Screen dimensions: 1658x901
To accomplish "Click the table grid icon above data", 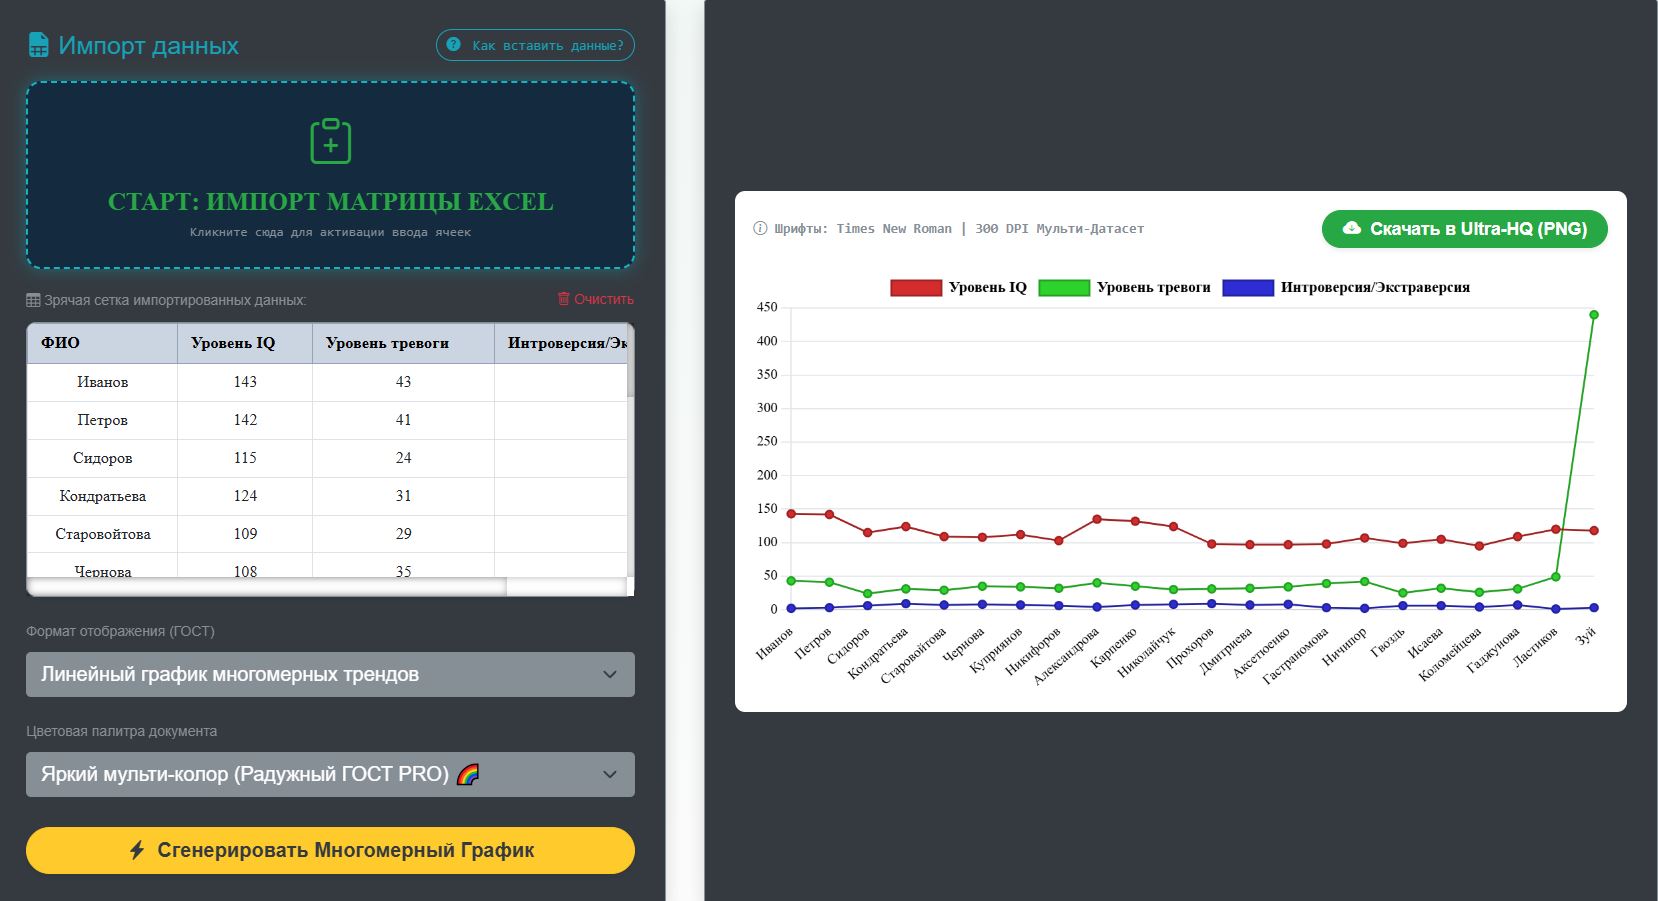I will 33,300.
